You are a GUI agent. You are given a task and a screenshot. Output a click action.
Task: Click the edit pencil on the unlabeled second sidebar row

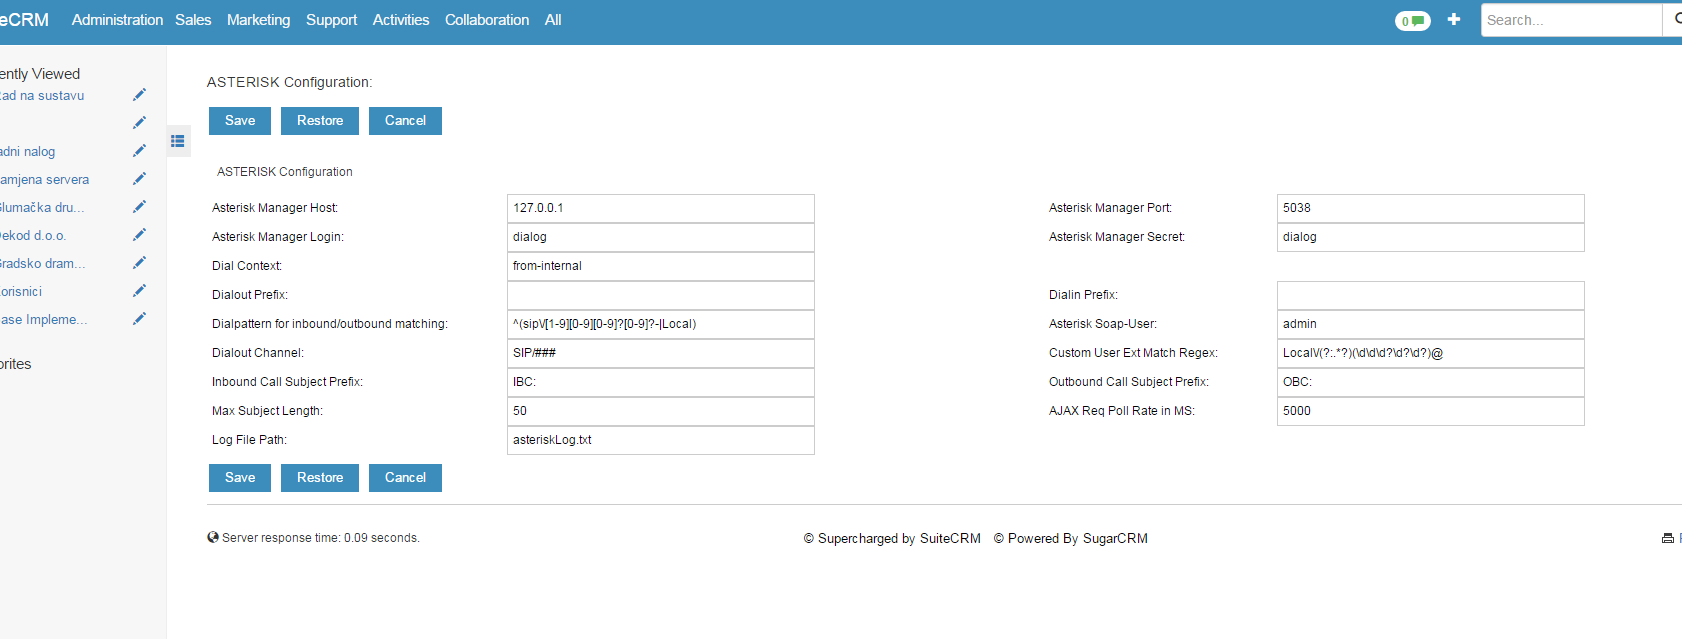(139, 123)
